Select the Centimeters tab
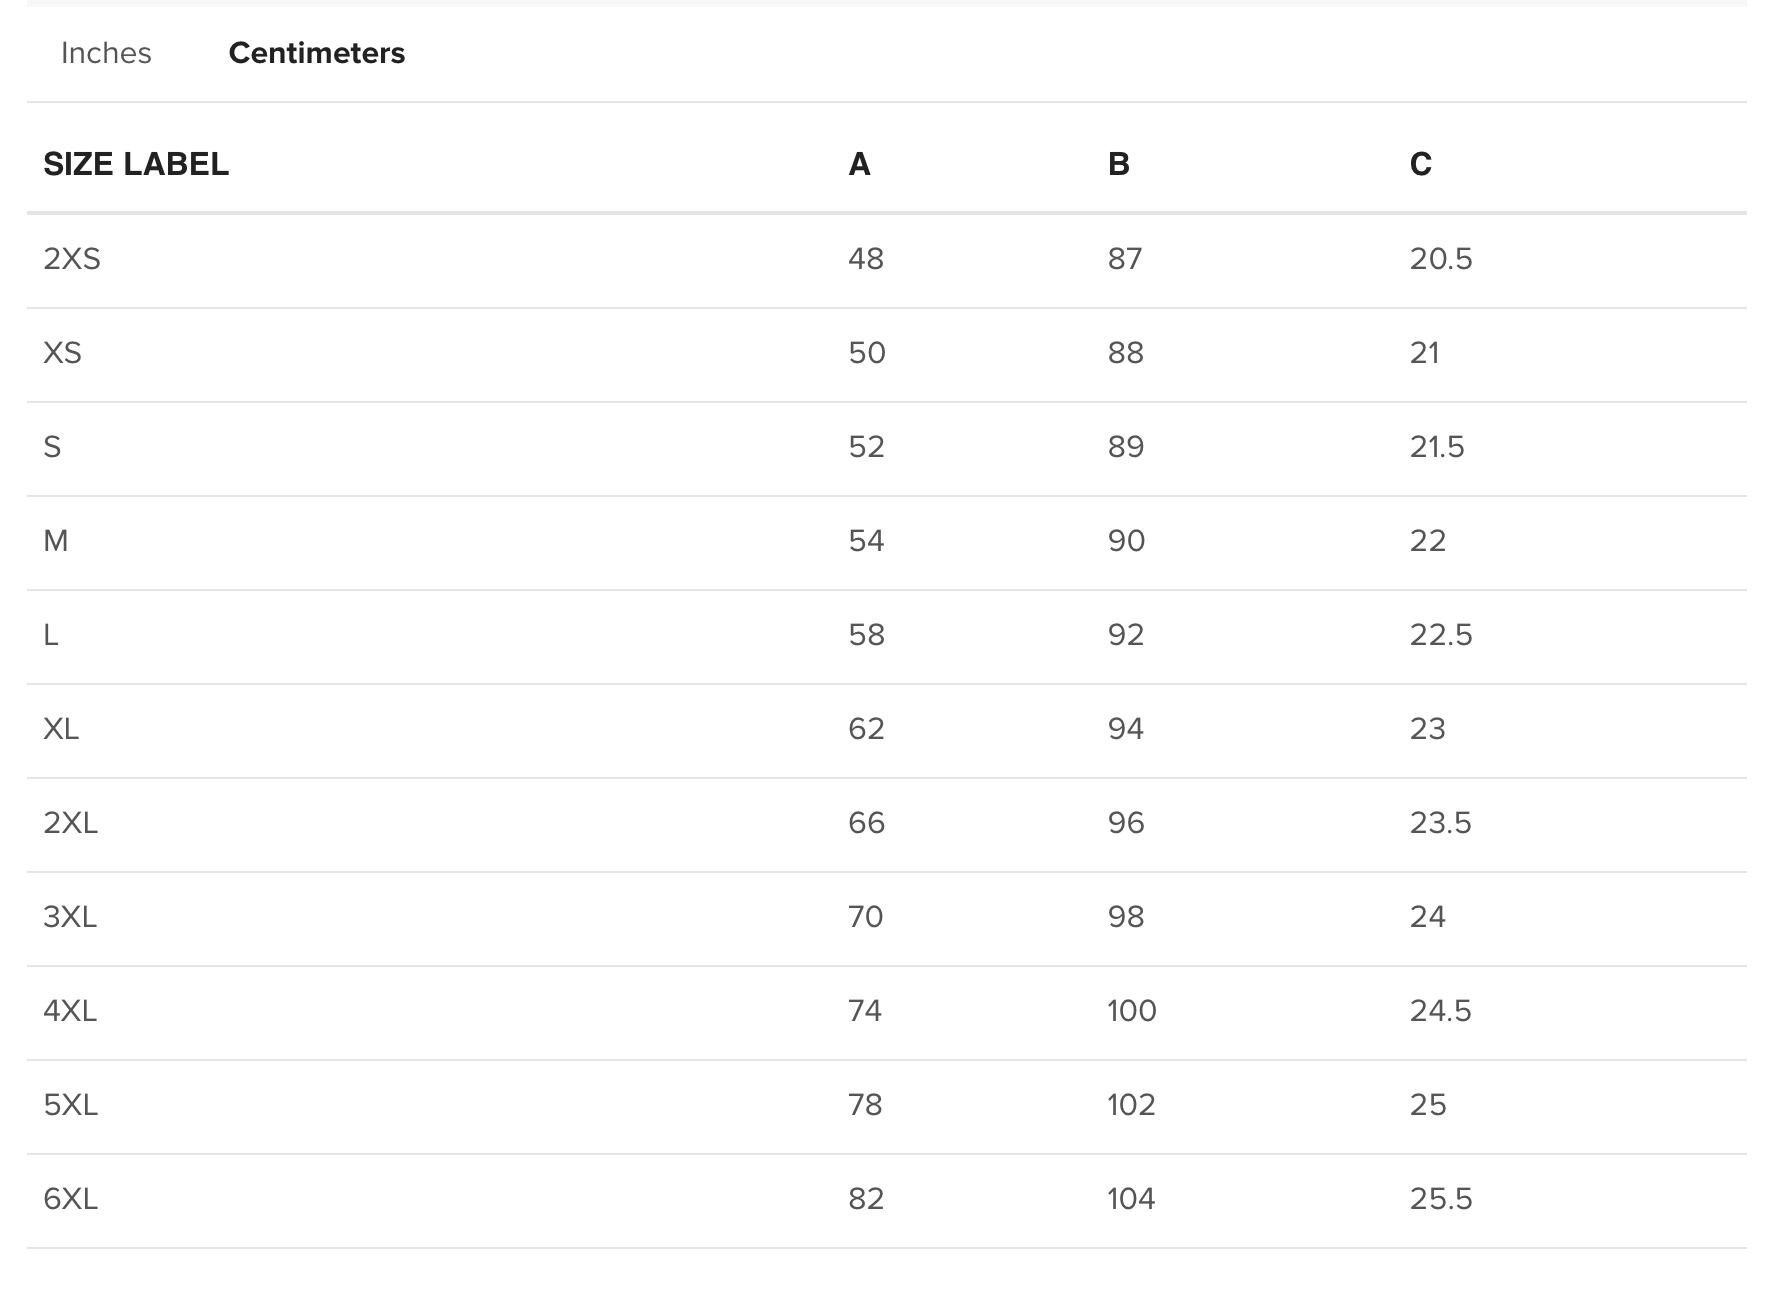Viewport: 1772px width, 1312px height. [316, 53]
